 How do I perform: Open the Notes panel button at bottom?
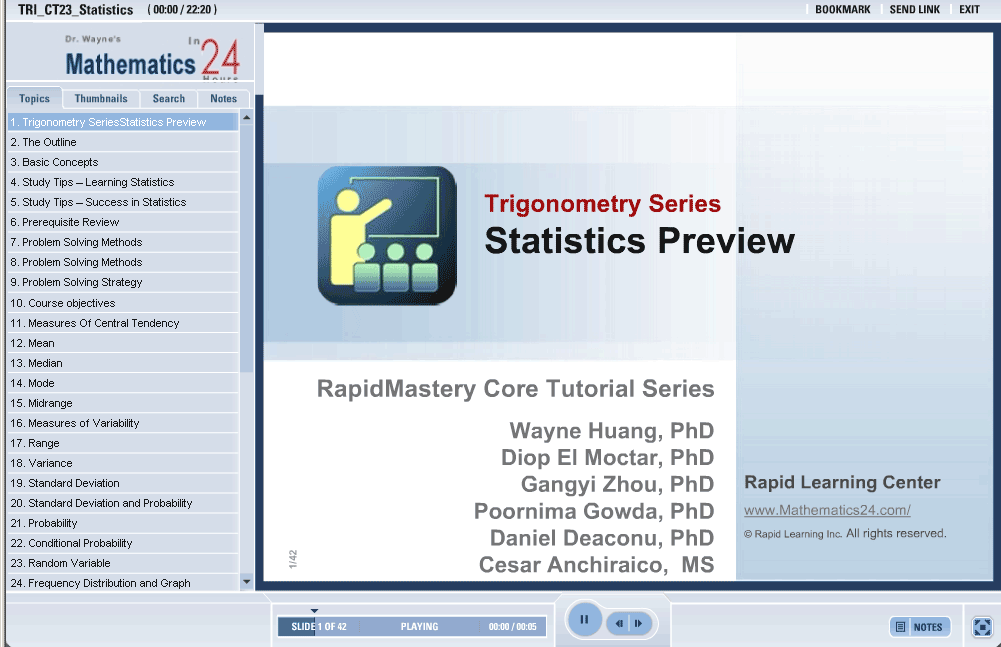click(x=919, y=627)
